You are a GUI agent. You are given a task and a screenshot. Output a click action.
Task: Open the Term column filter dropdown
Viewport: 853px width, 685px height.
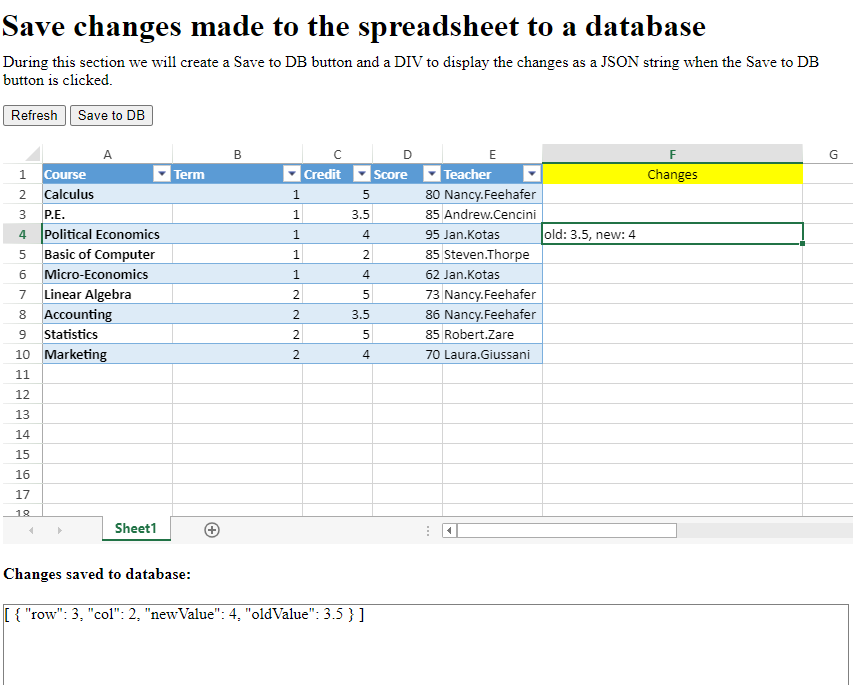click(292, 174)
